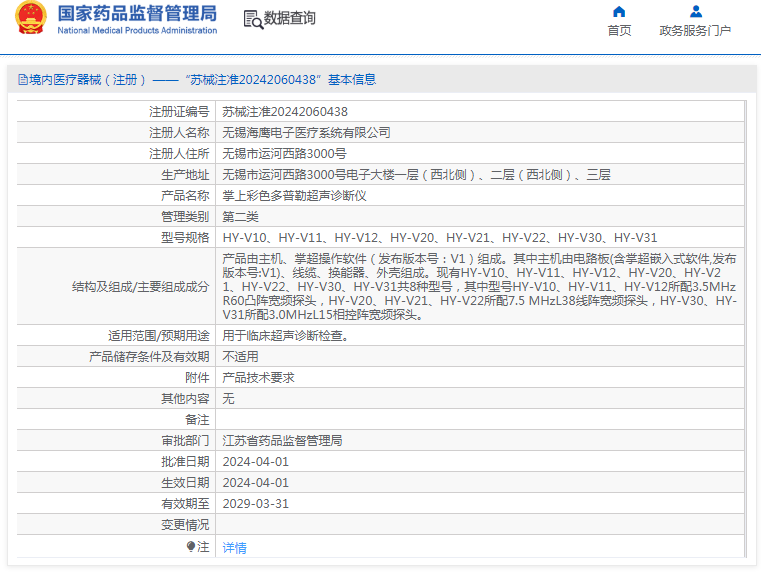Click the 其他内容 row label

coord(185,399)
